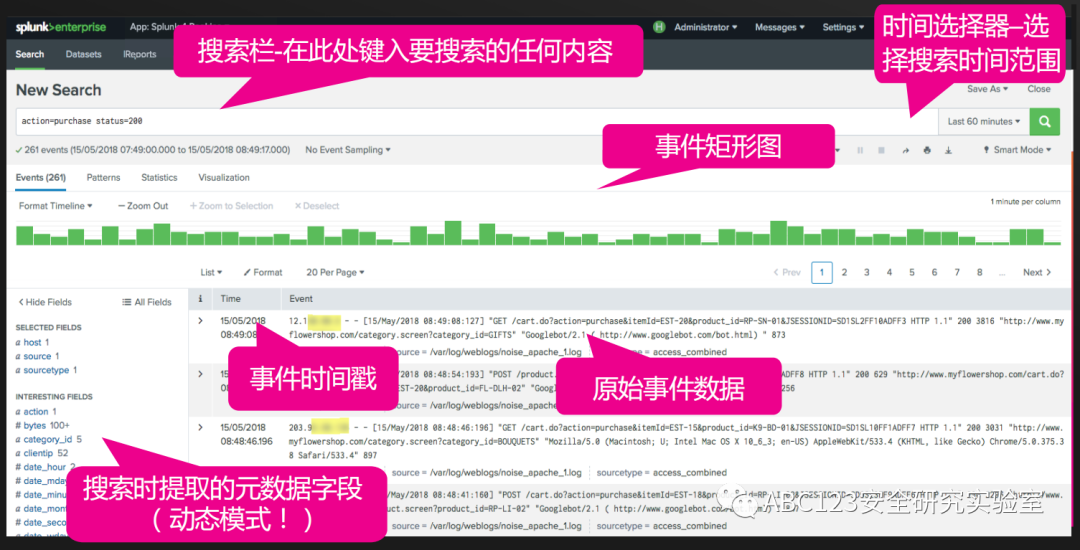This screenshot has width=1080, height=550.
Task: Open the List display dropdown
Action: point(211,273)
